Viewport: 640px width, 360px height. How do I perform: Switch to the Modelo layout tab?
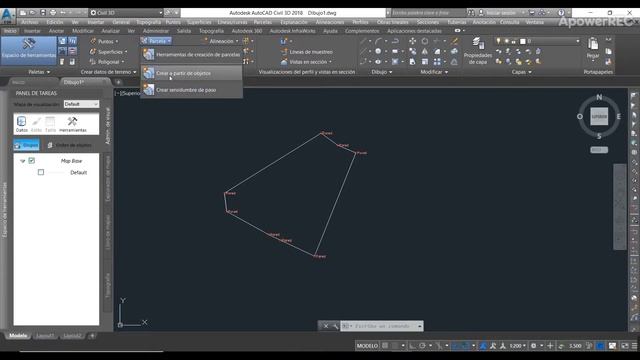(18, 336)
